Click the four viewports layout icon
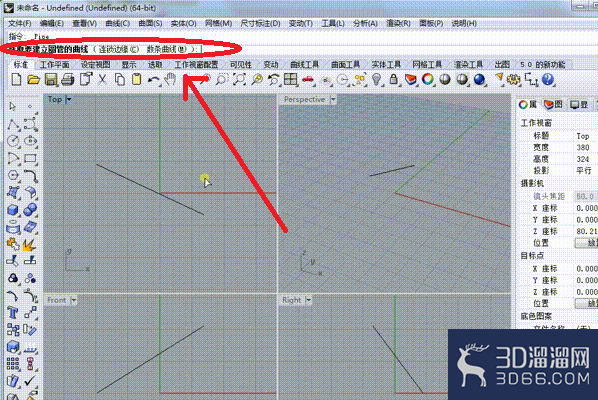This screenshot has height=400, width=598. point(291,79)
